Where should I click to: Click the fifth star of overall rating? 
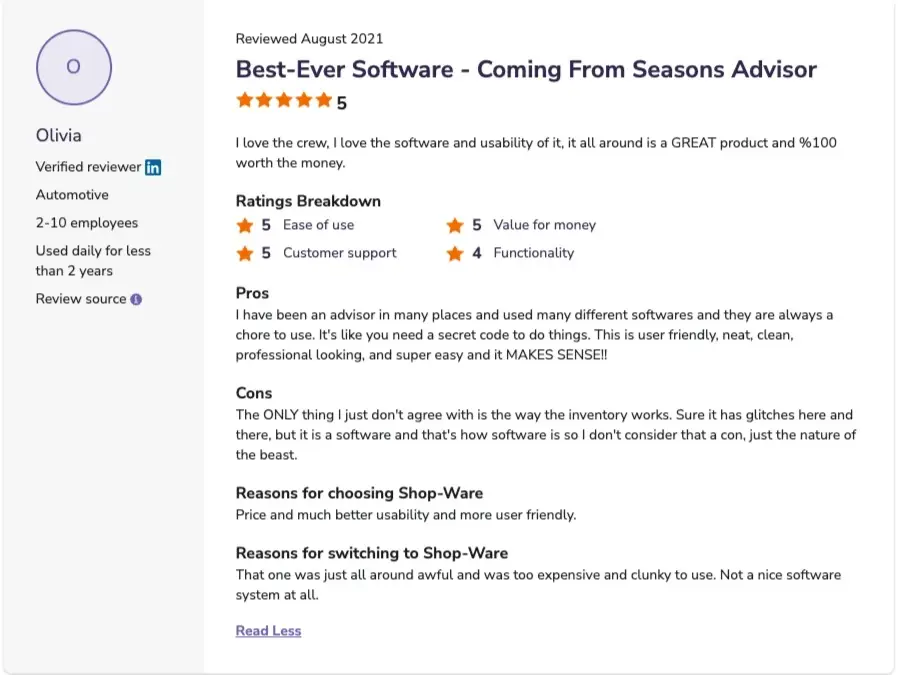[x=323, y=100]
